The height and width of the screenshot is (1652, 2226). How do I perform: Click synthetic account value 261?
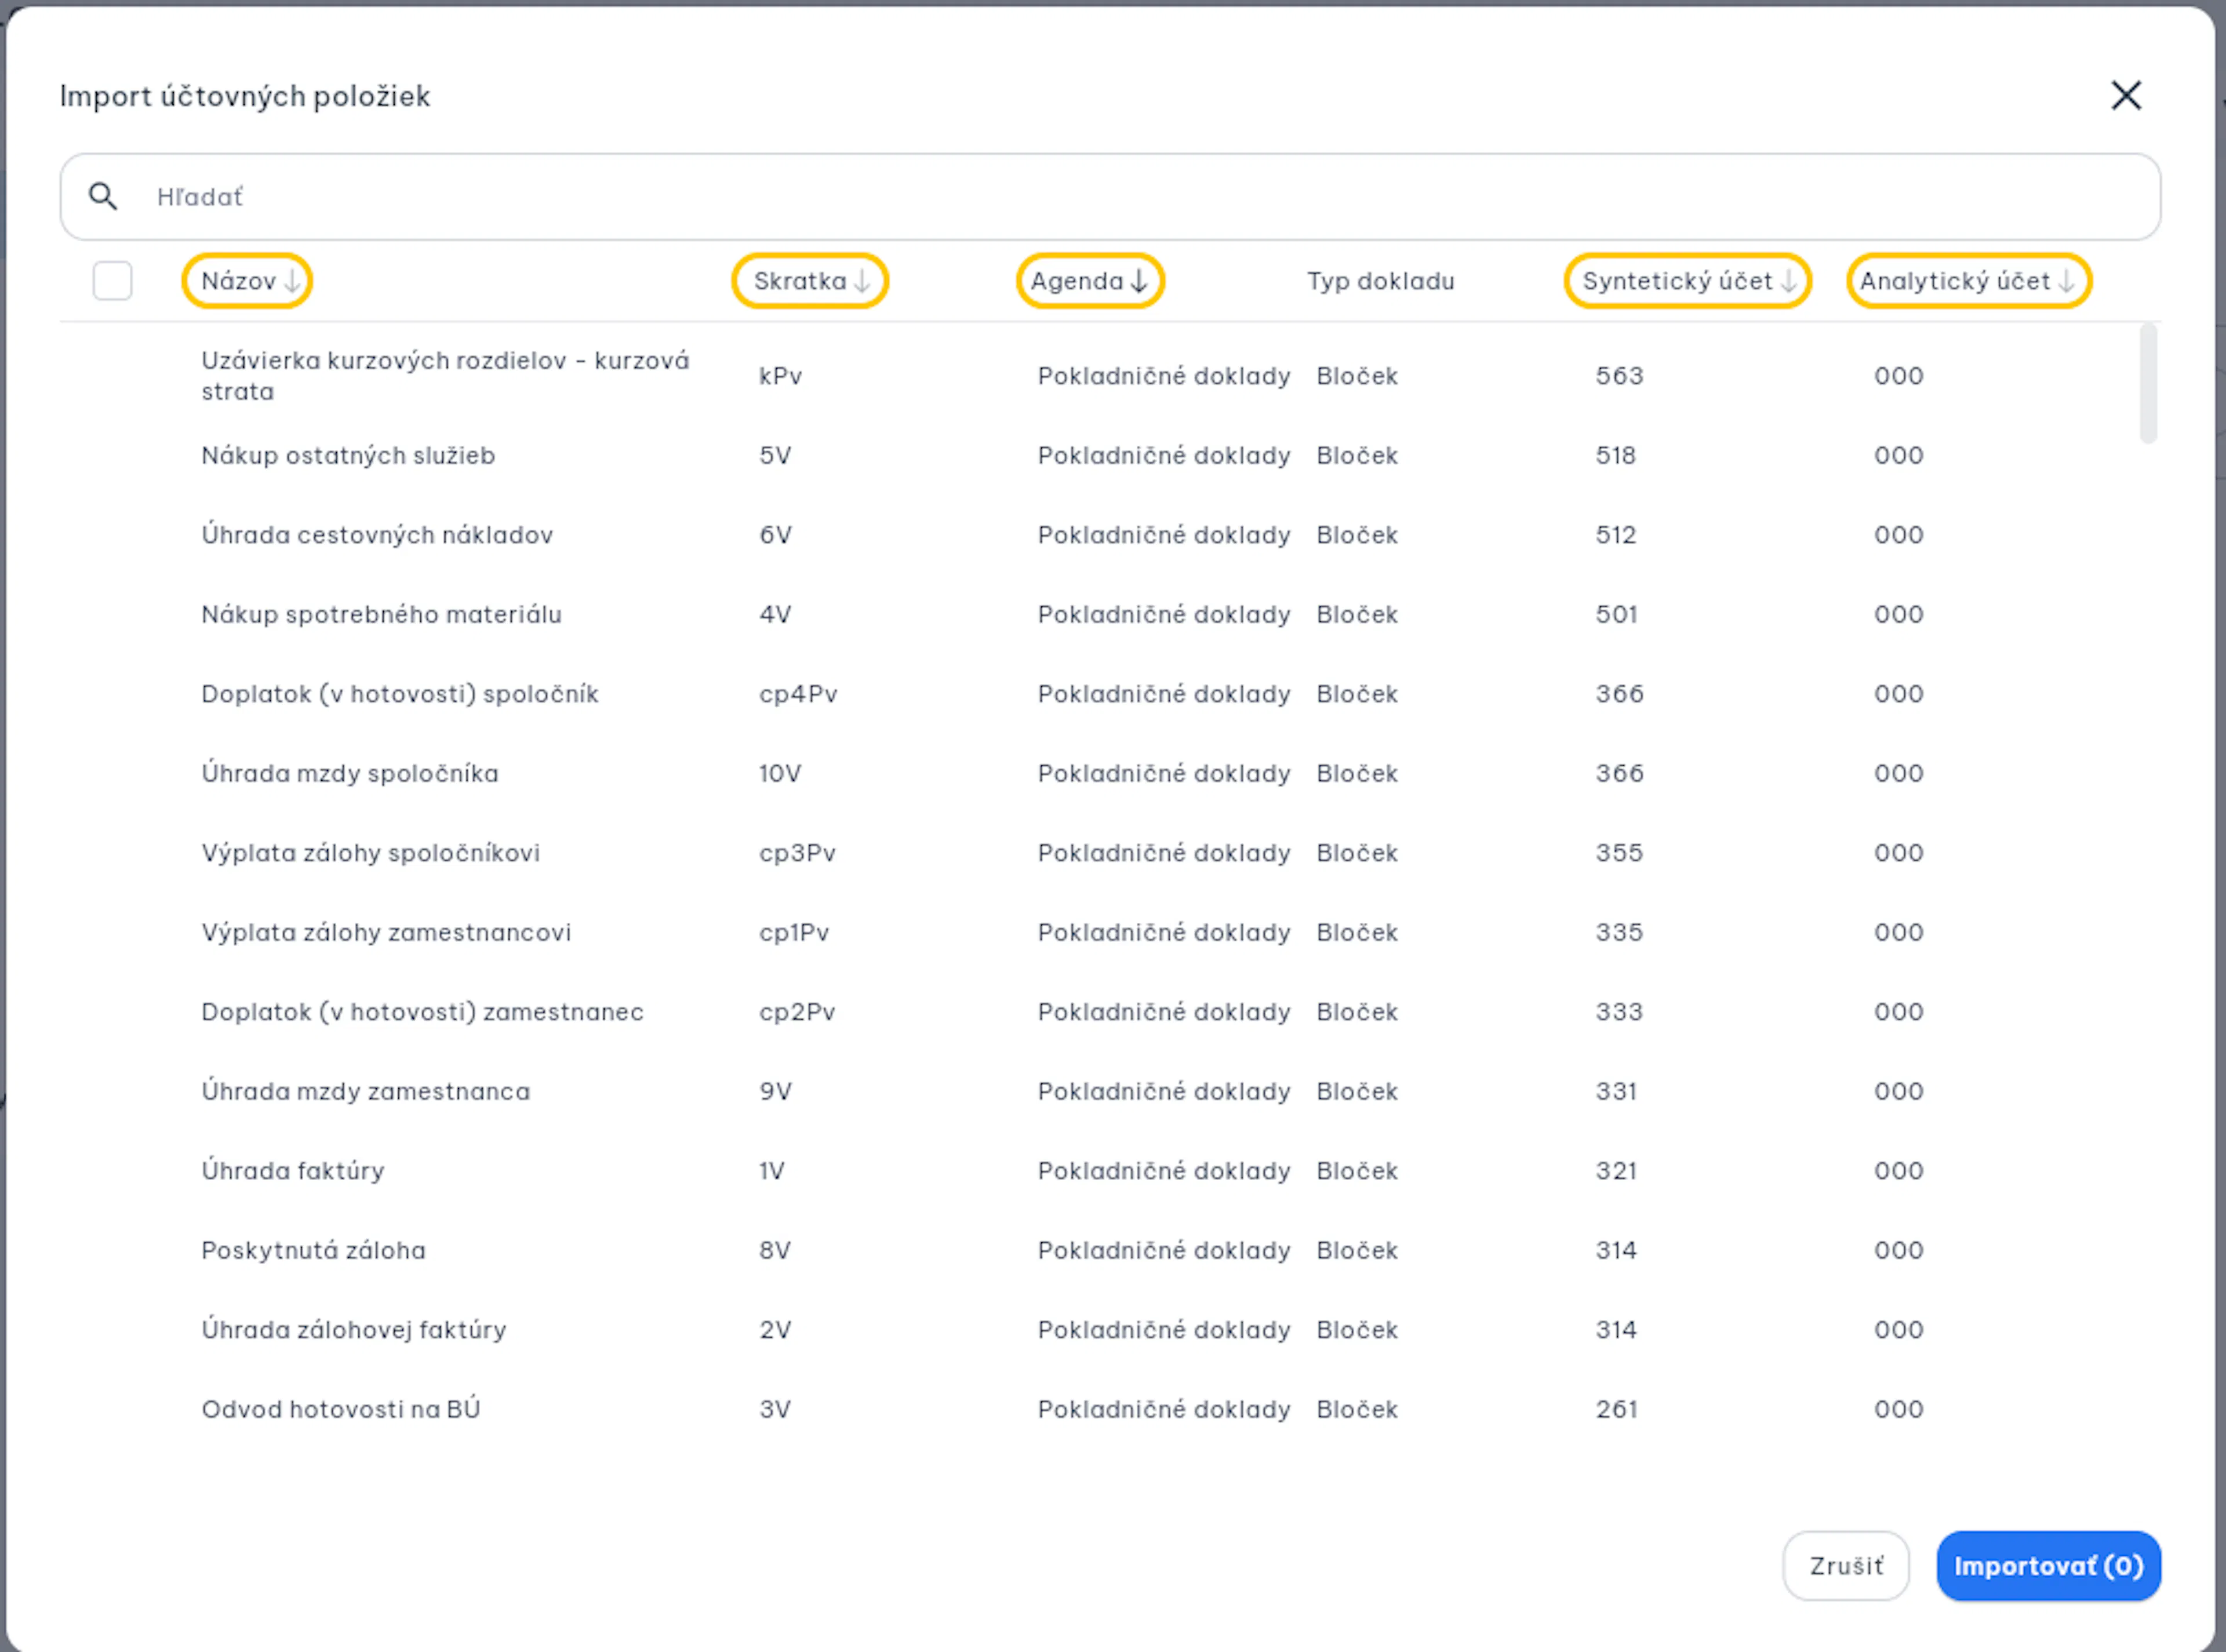pyautogui.click(x=1616, y=1410)
